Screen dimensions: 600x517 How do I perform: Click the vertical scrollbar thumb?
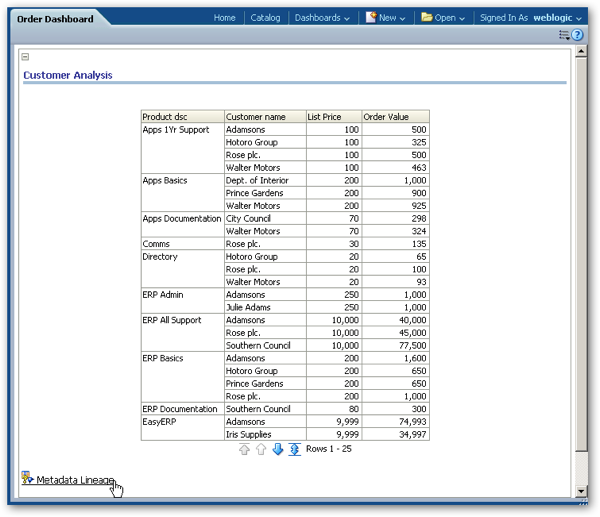point(581,254)
